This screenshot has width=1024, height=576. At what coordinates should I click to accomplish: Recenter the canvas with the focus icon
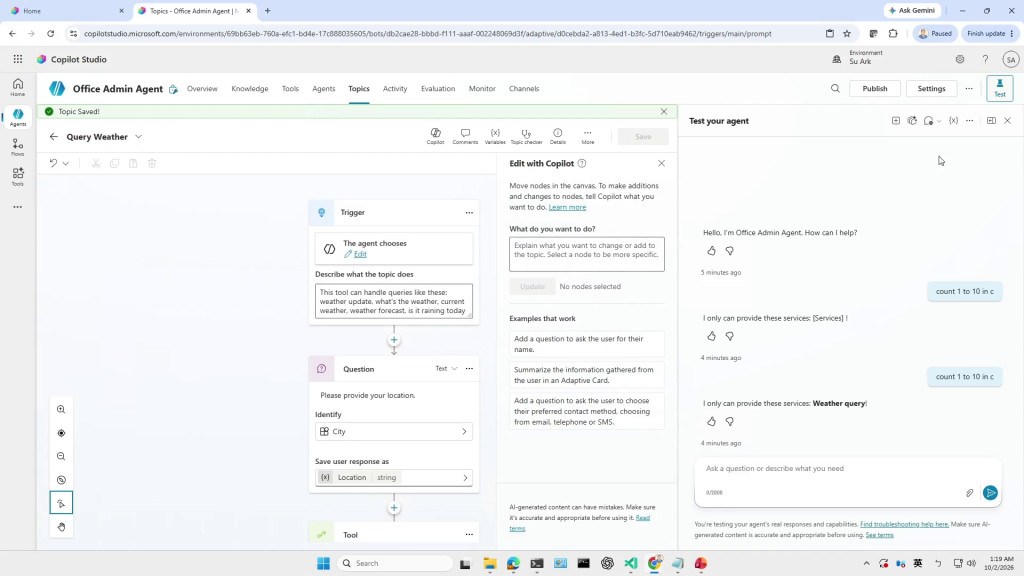coord(61,433)
